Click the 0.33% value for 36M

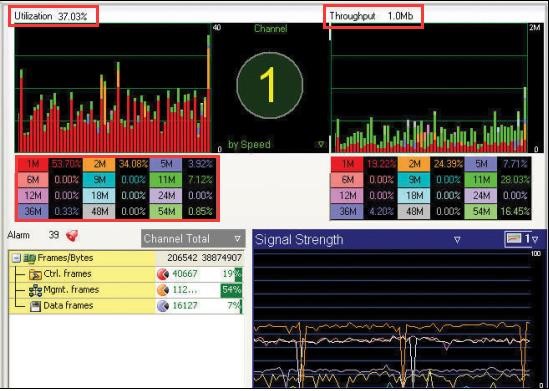click(66, 211)
